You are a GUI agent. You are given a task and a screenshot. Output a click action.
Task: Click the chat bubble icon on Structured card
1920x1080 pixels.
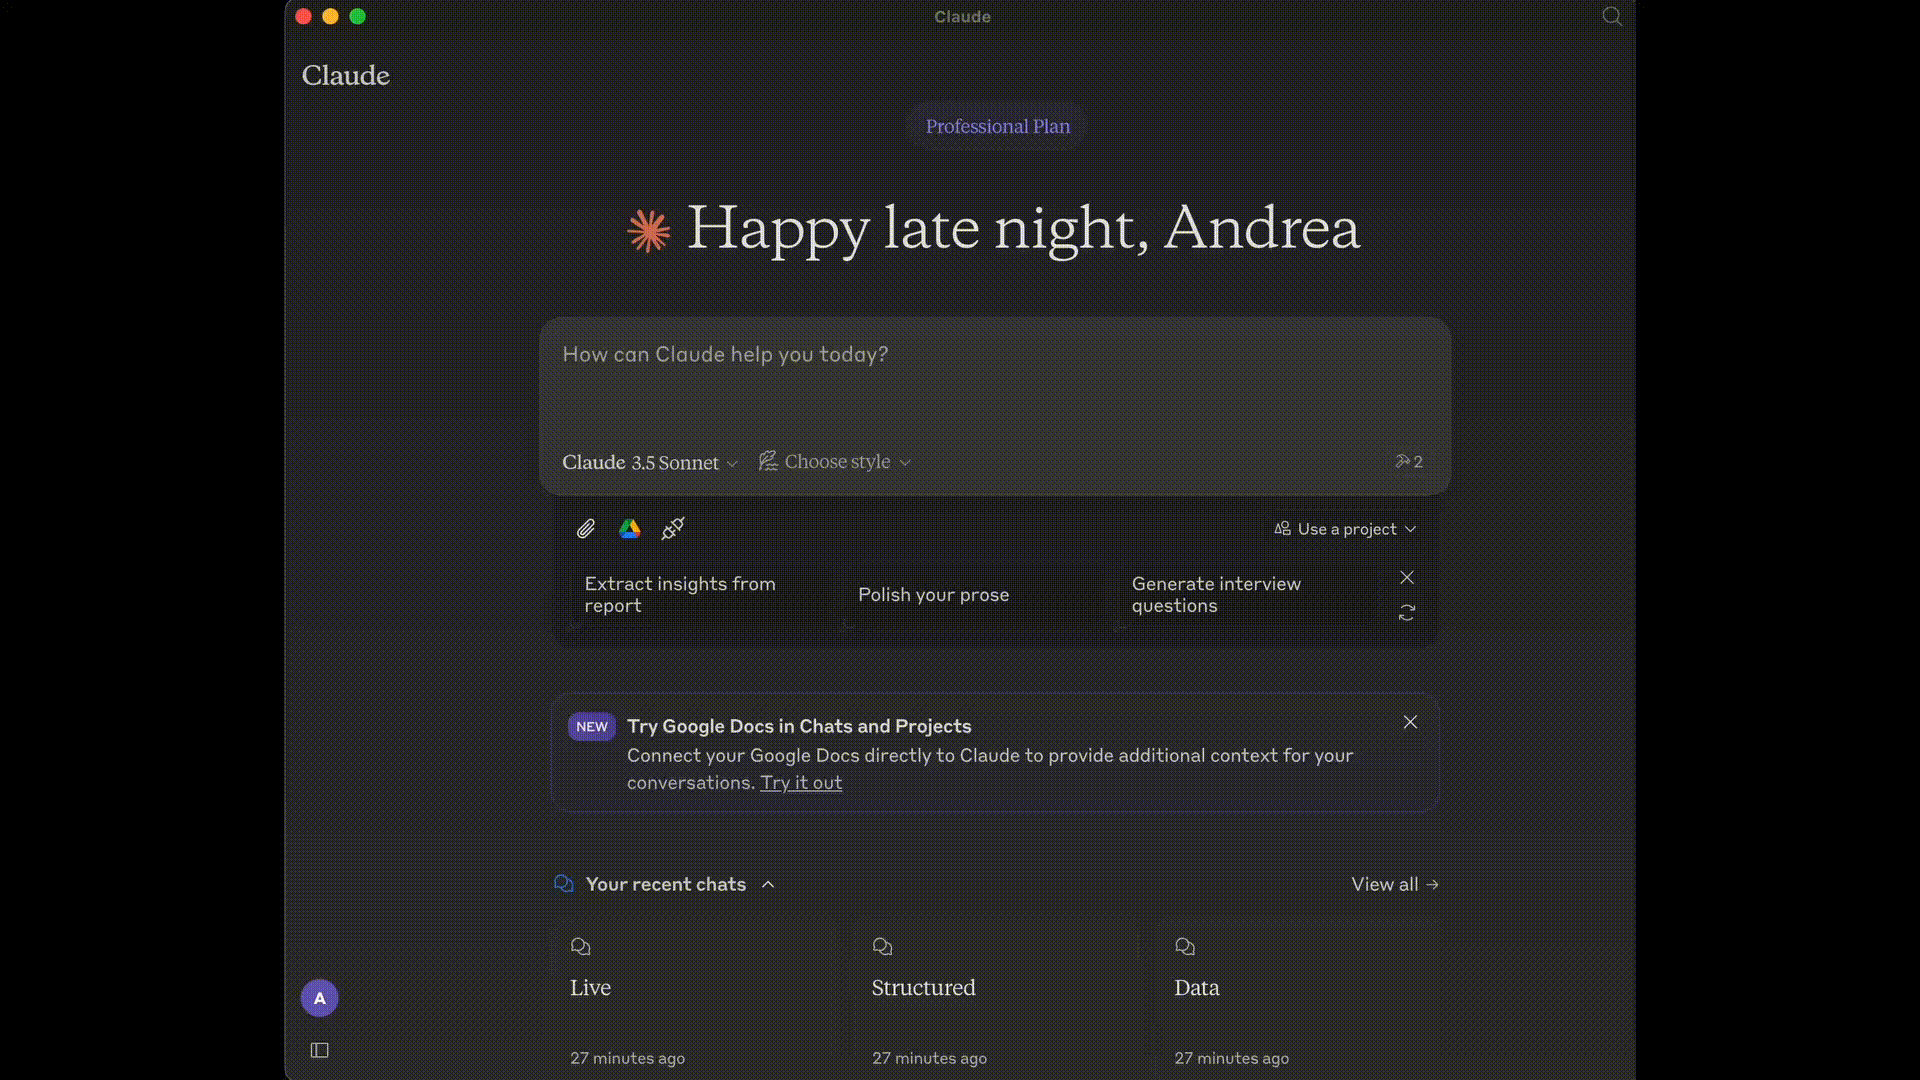click(882, 946)
